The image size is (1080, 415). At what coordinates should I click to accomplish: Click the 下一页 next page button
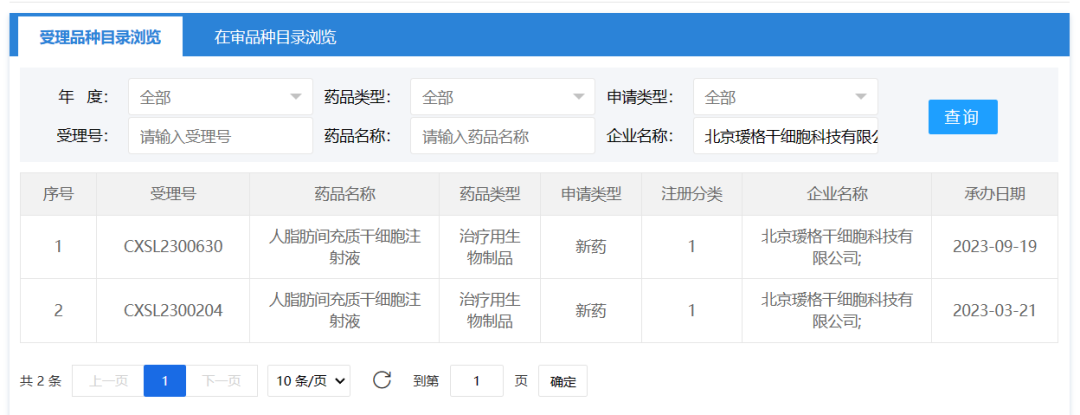pyautogui.click(x=221, y=380)
